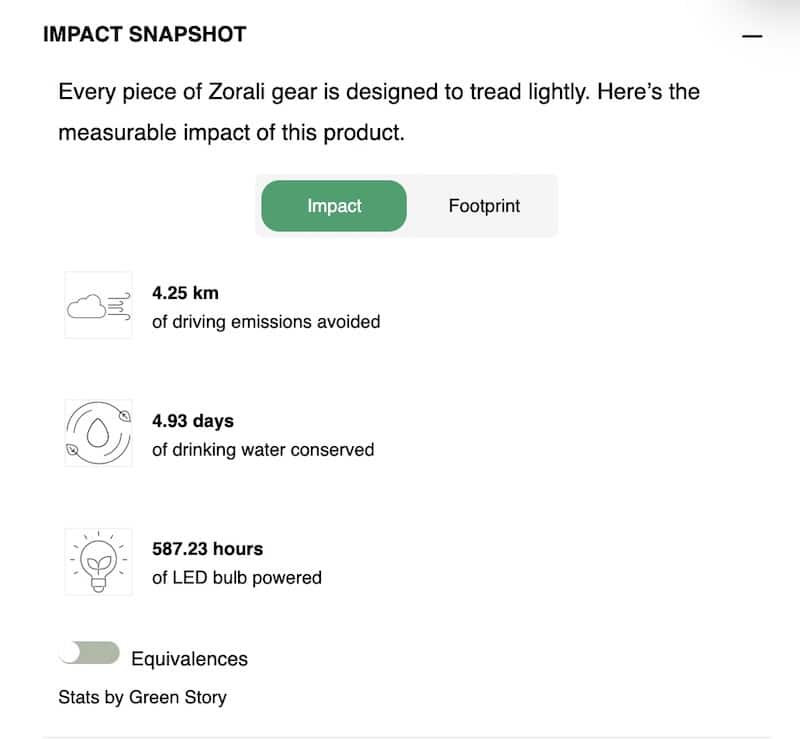Click the green Impact pill button
This screenshot has width=800, height=739.
pyautogui.click(x=333, y=206)
